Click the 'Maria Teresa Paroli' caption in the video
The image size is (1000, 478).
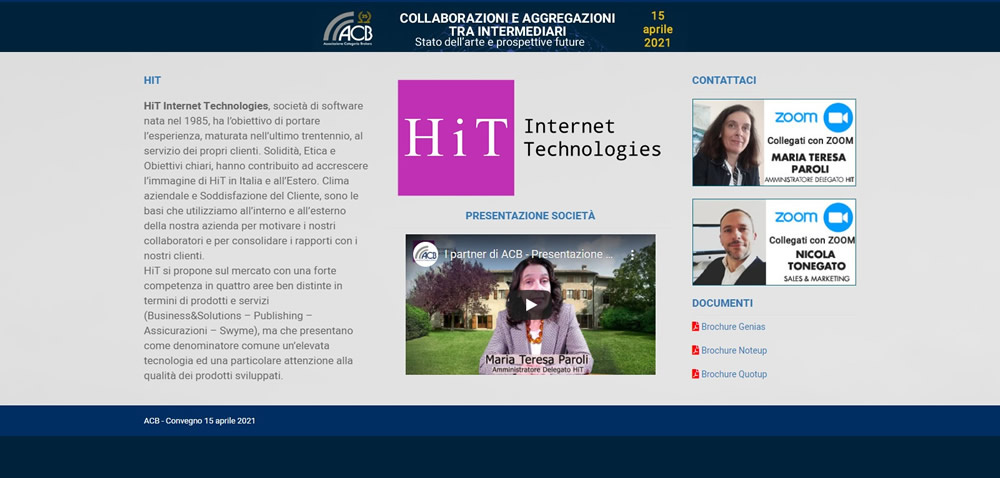tap(536, 359)
